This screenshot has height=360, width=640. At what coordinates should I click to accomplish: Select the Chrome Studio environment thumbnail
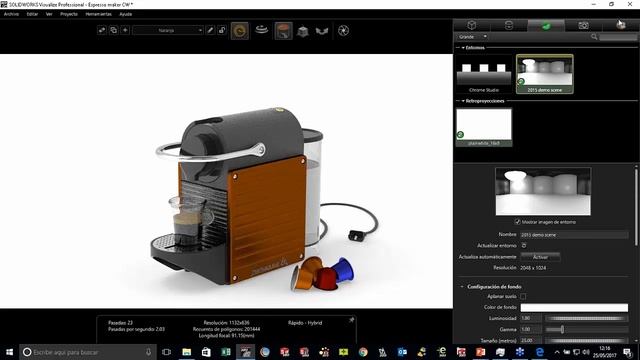click(484, 74)
